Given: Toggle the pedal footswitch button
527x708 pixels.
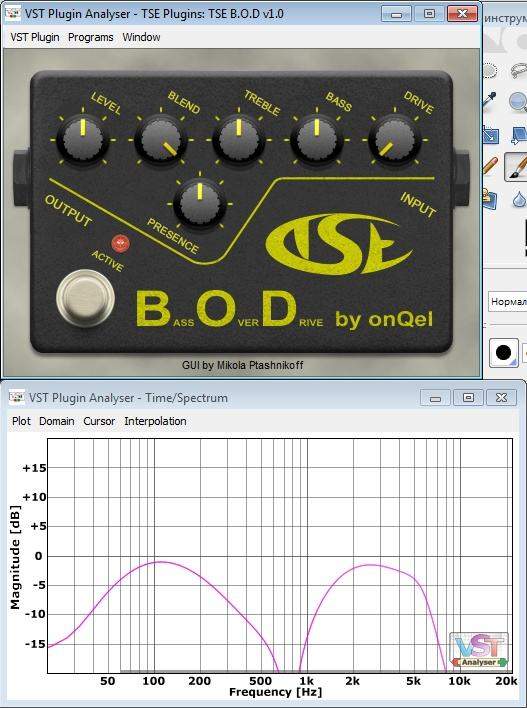Looking at the screenshot, I should click(85, 298).
